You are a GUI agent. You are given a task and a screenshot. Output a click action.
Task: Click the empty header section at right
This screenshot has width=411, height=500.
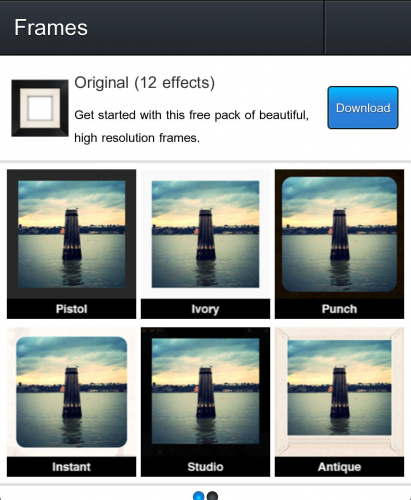368,27
